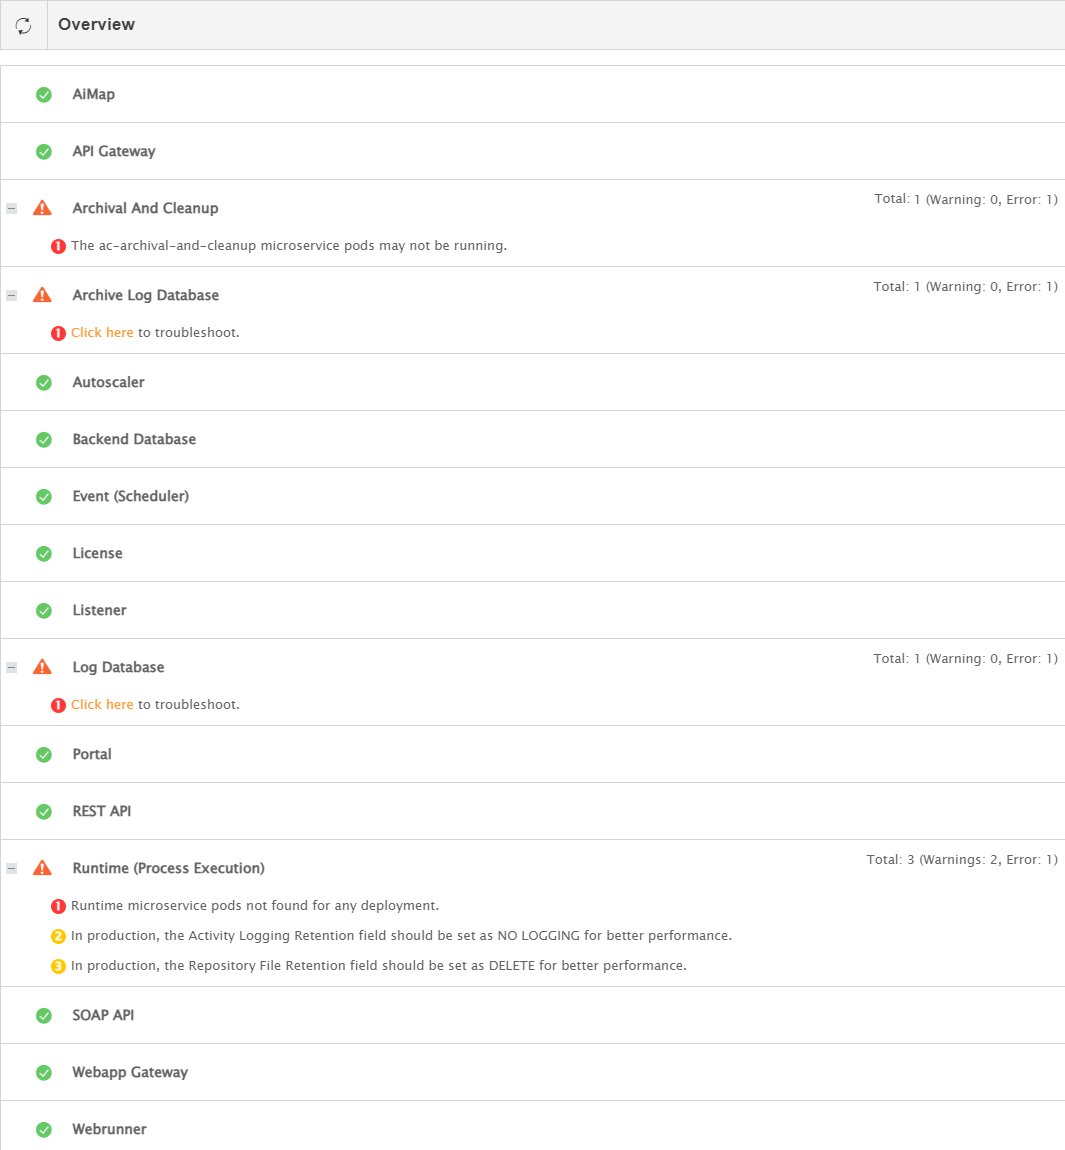Click the green check icon for AiMap
The image size is (1065, 1150).
pos(44,95)
